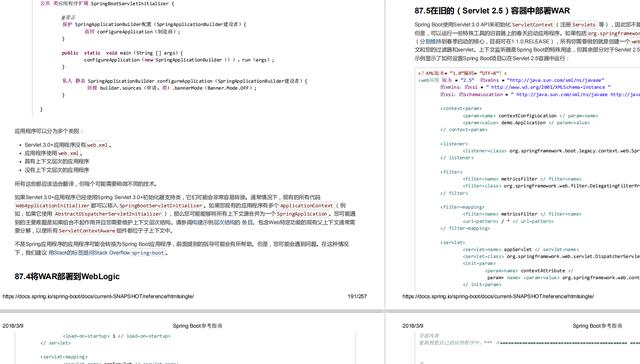640x364 pixels.
Task: Click SpringBootServletInitializer in the paragraph
Action: pyautogui.click(x=161, y=206)
